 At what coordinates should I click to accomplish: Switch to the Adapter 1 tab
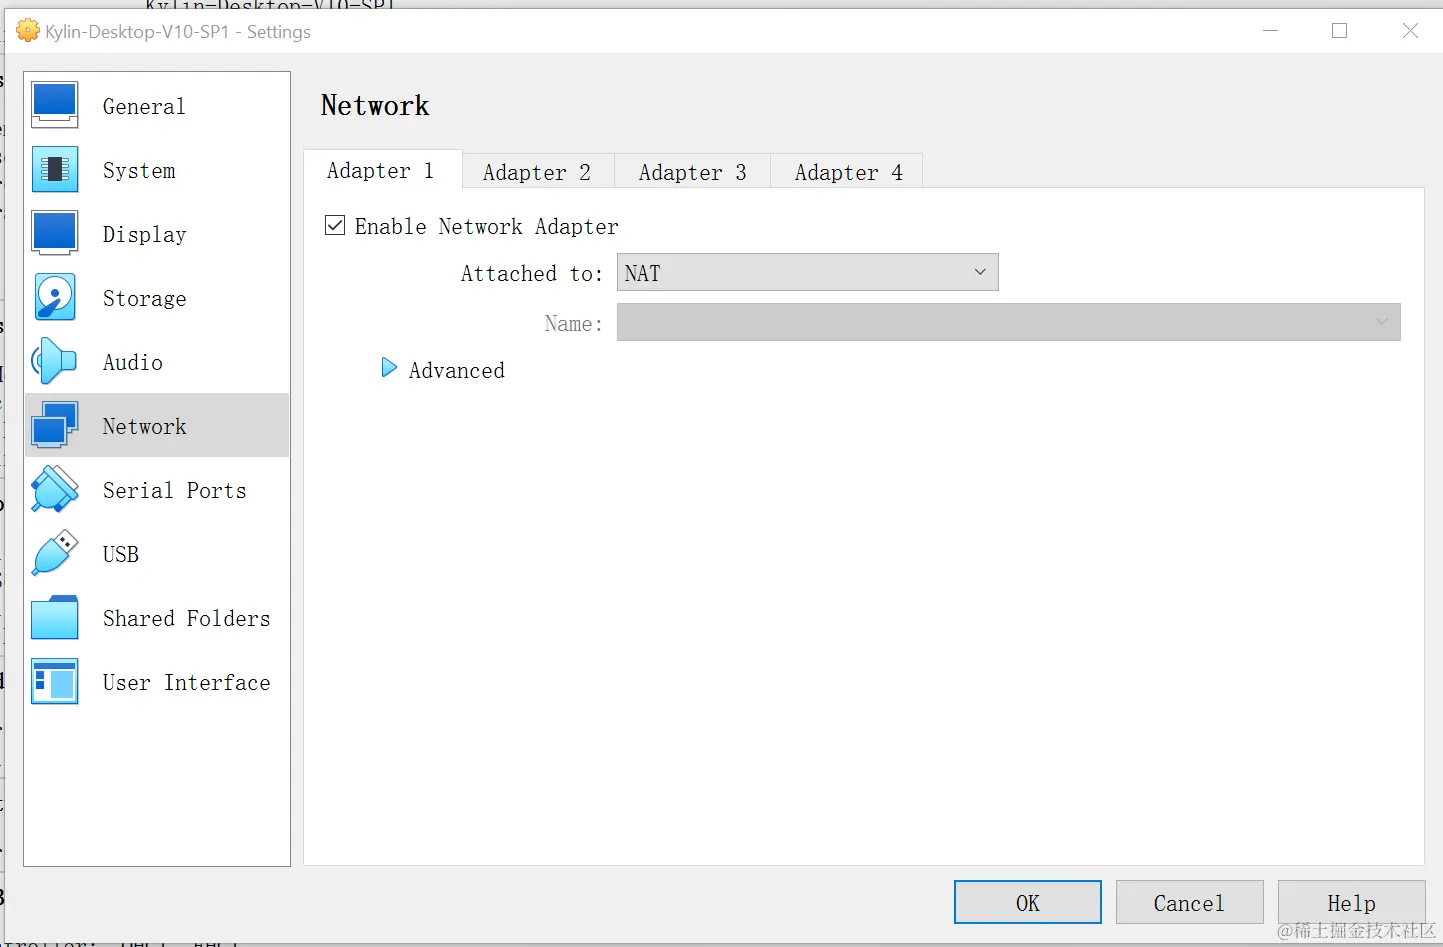pyautogui.click(x=381, y=171)
